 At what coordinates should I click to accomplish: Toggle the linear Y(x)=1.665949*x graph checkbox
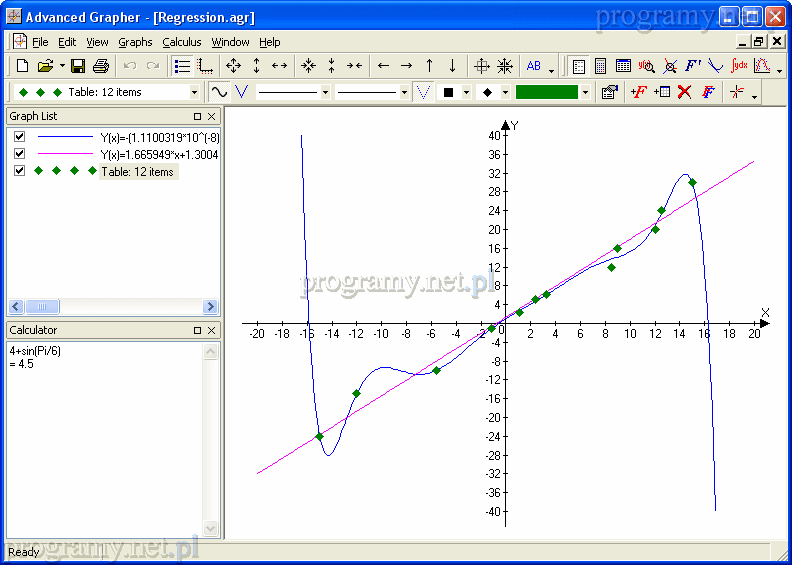click(19, 154)
